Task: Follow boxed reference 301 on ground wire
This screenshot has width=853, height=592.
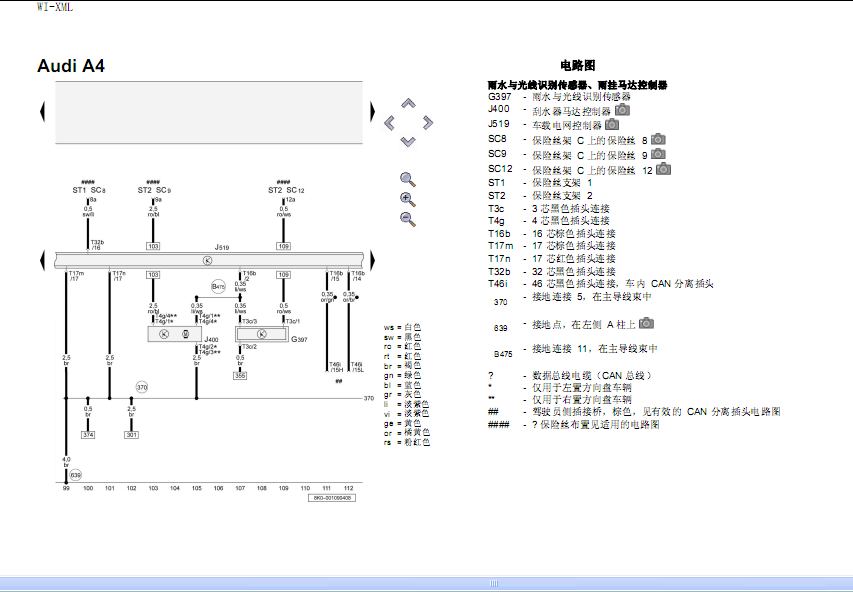Action: [131, 435]
